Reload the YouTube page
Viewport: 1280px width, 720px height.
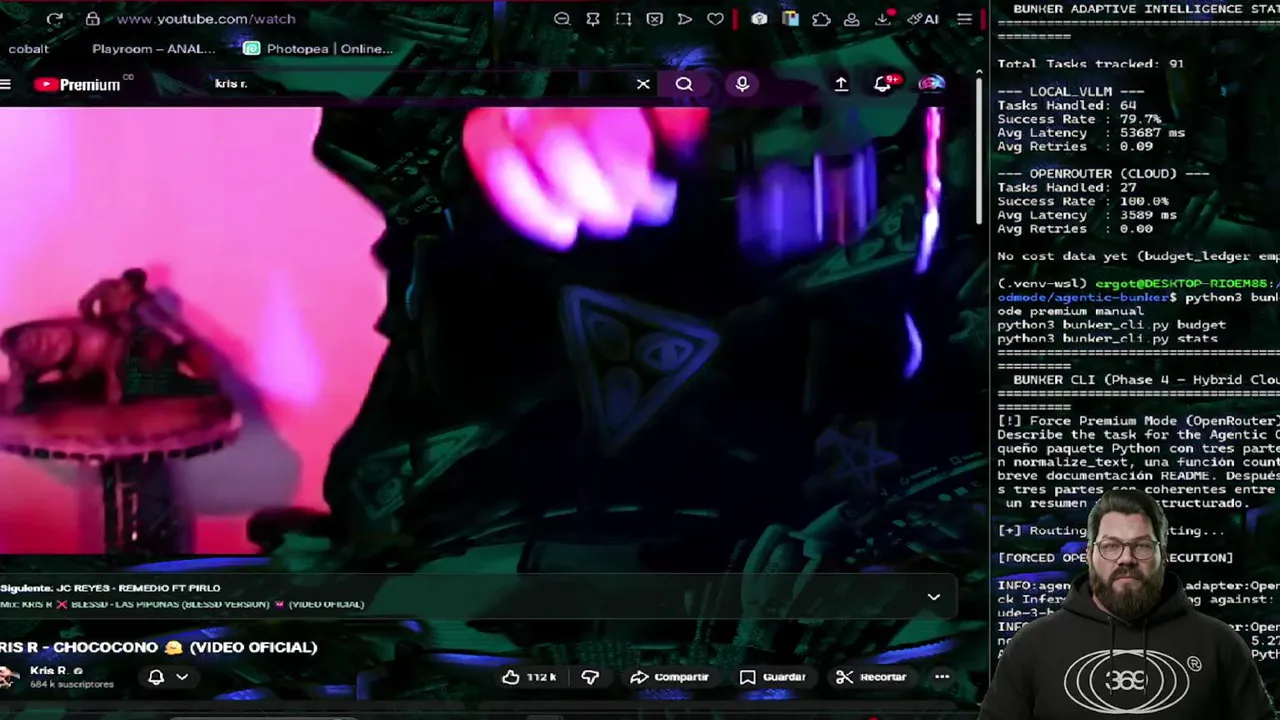pyautogui.click(x=54, y=19)
